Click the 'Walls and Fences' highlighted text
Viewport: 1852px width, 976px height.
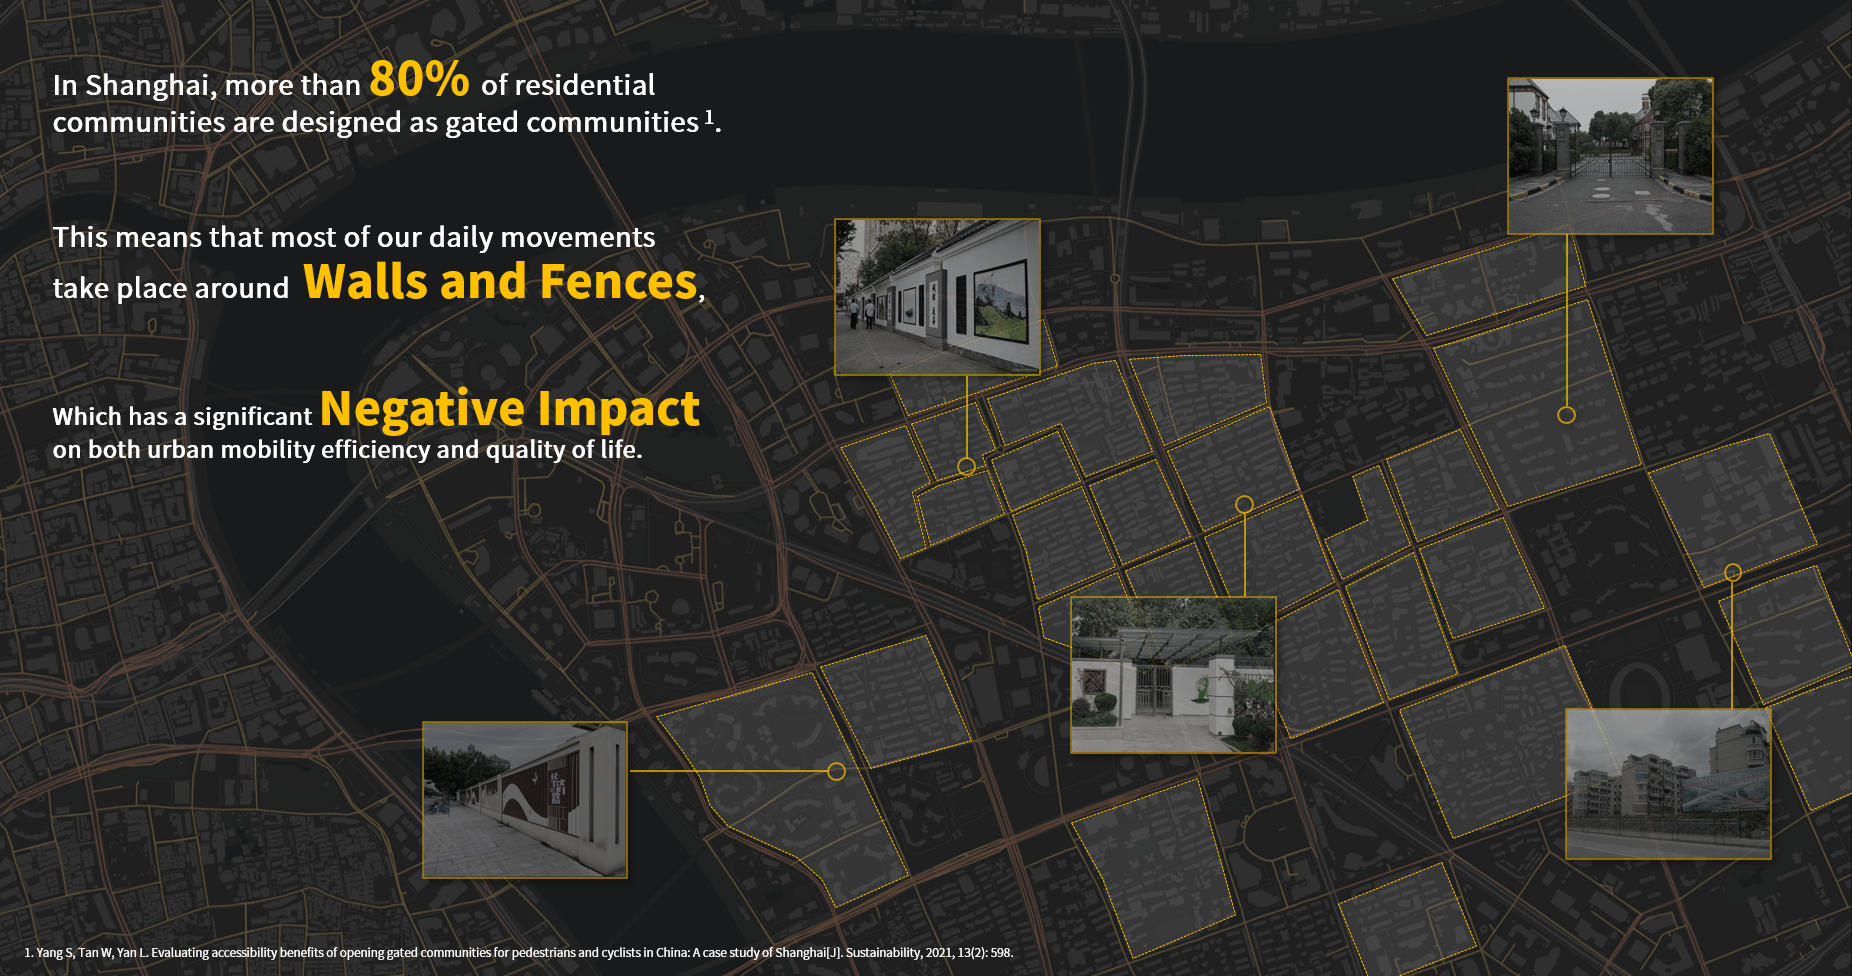point(501,282)
